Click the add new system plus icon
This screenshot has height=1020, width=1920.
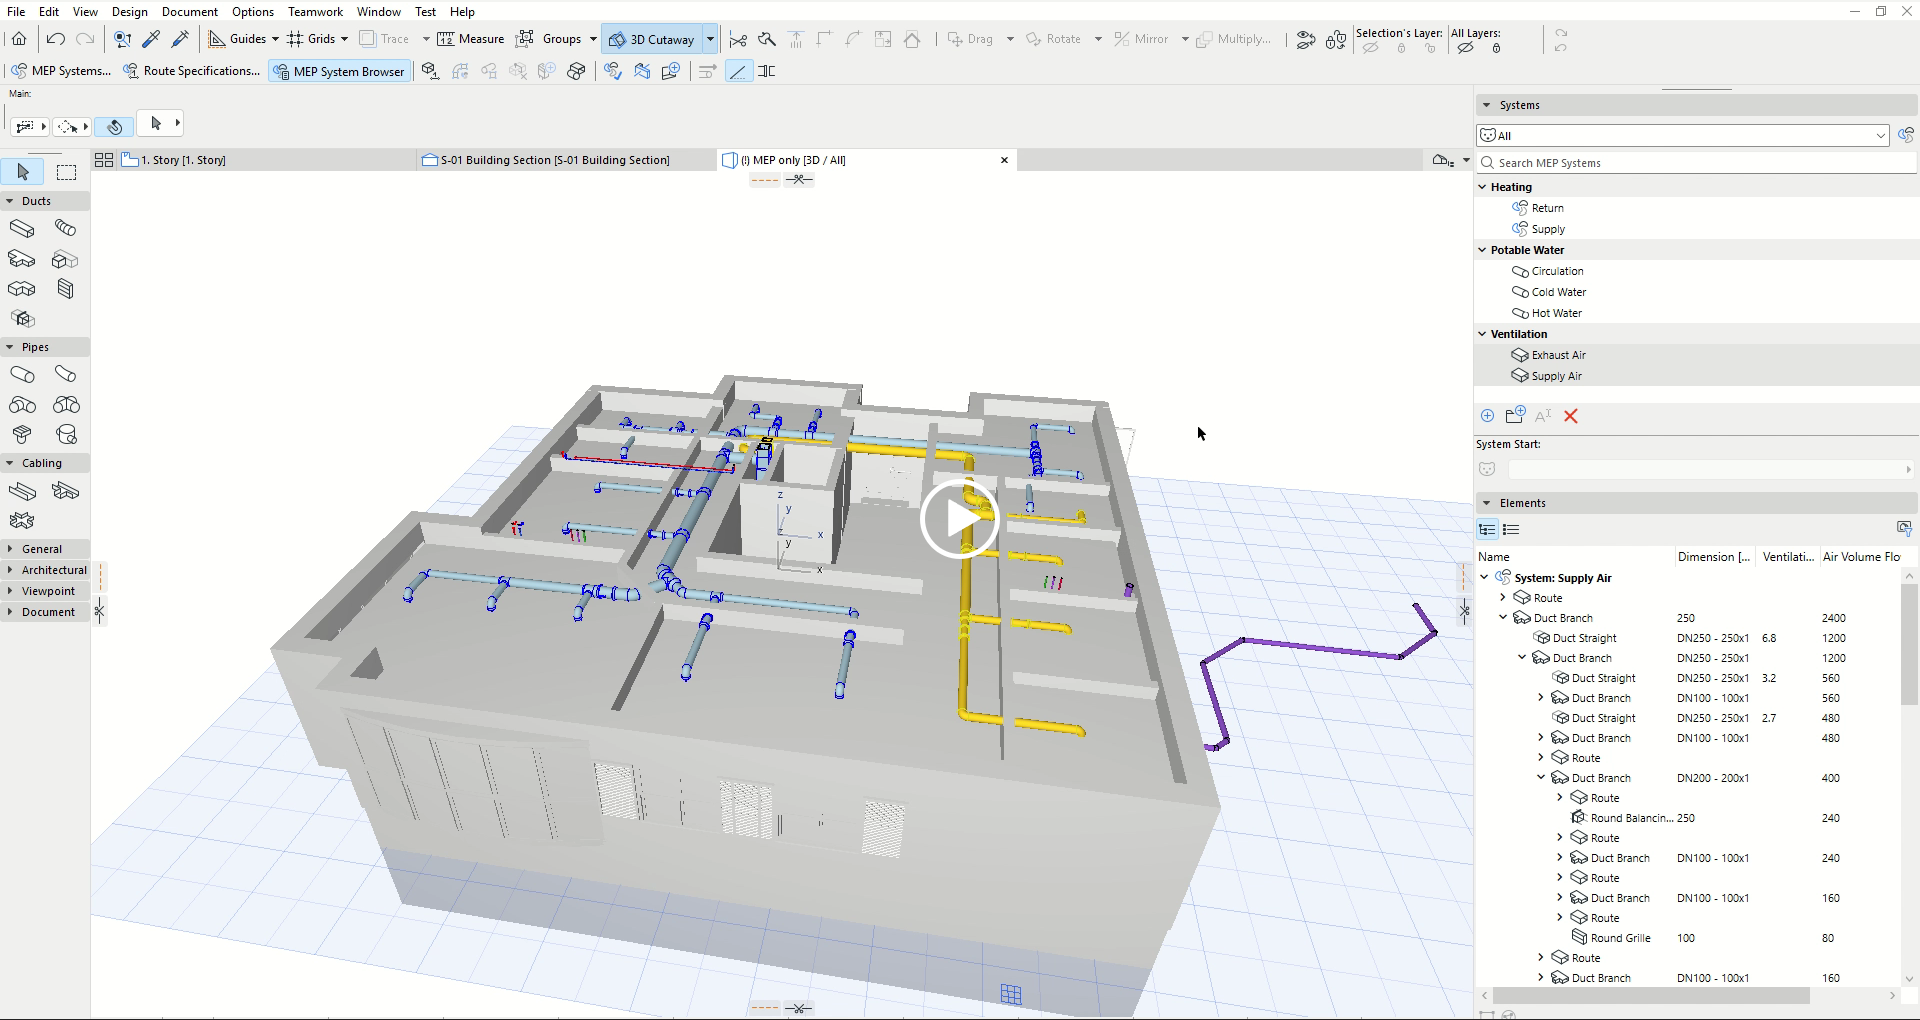(1487, 416)
